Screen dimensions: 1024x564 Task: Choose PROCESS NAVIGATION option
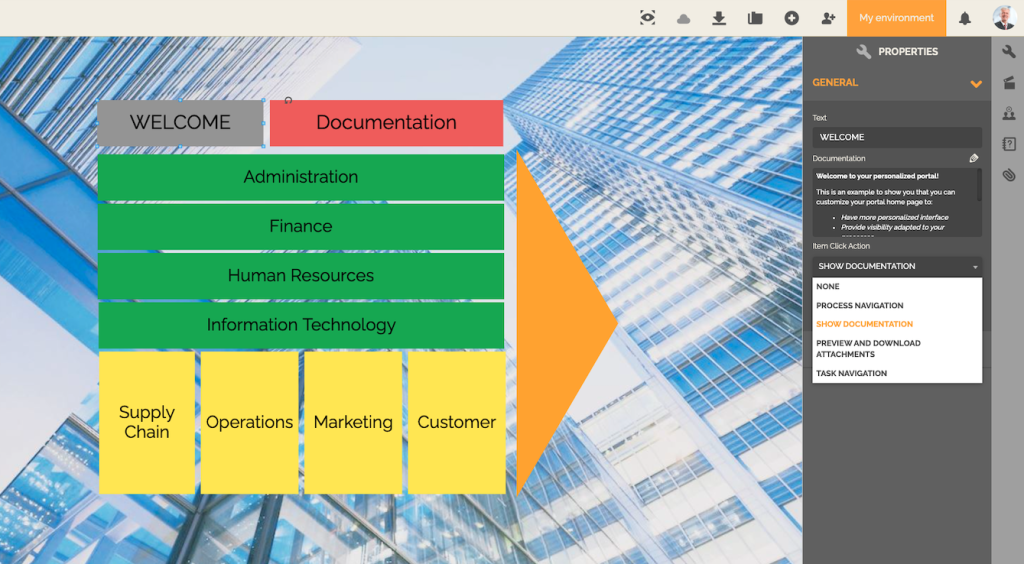click(x=859, y=306)
